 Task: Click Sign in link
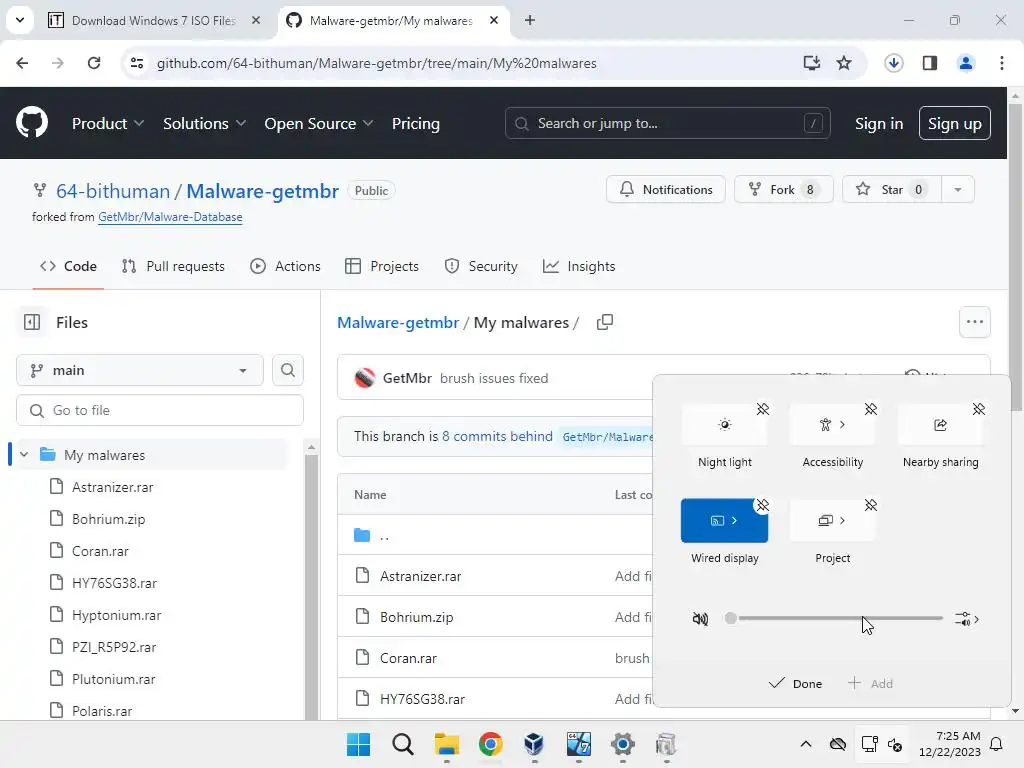coord(878,123)
